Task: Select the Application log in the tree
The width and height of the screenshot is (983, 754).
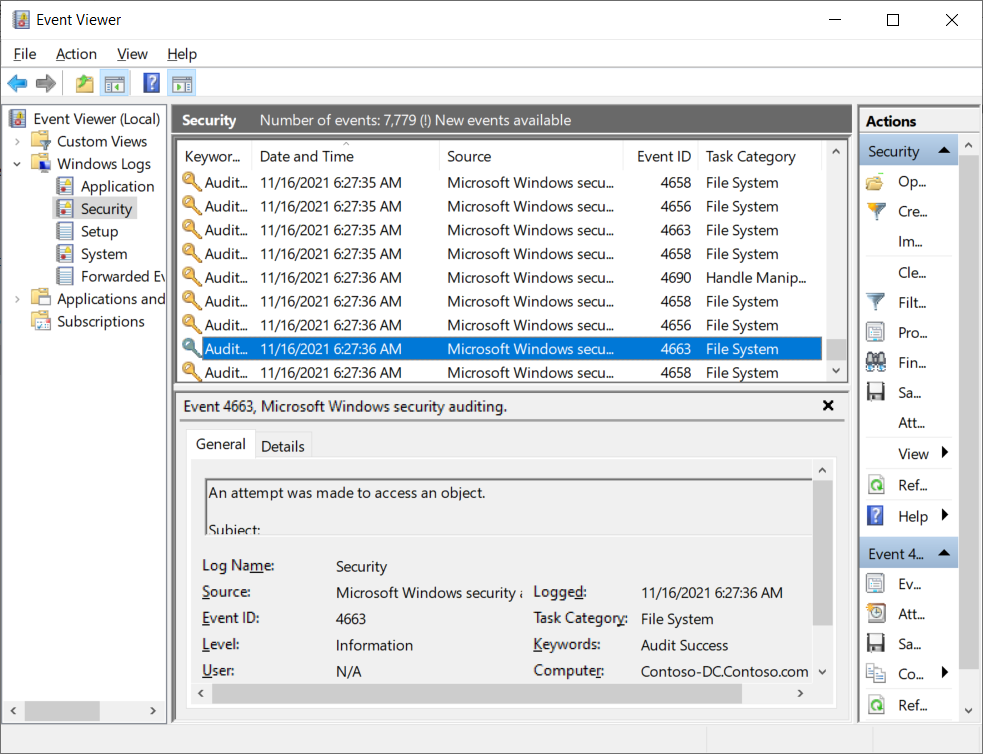Action: (x=117, y=186)
